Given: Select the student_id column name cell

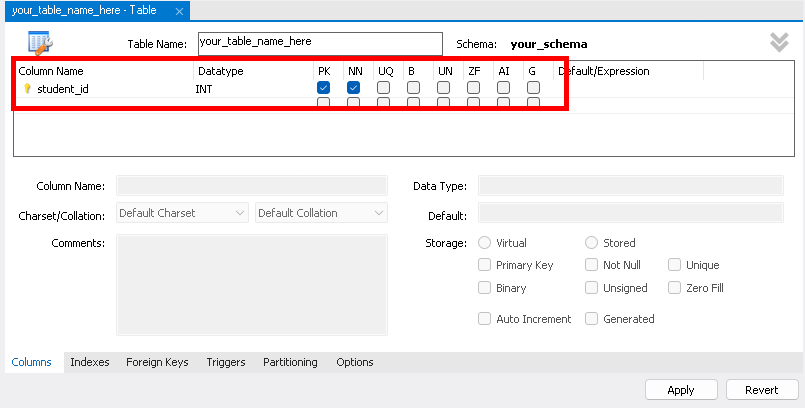Looking at the screenshot, I should tap(63, 89).
